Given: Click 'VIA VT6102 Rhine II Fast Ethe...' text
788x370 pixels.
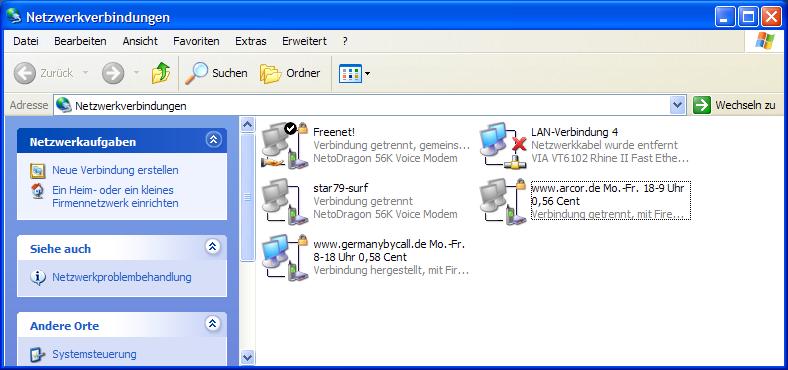Looking at the screenshot, I should click(x=610, y=158).
